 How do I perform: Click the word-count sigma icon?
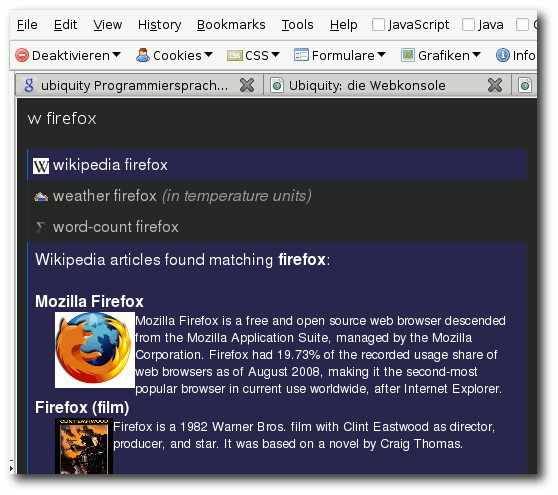click(x=41, y=227)
